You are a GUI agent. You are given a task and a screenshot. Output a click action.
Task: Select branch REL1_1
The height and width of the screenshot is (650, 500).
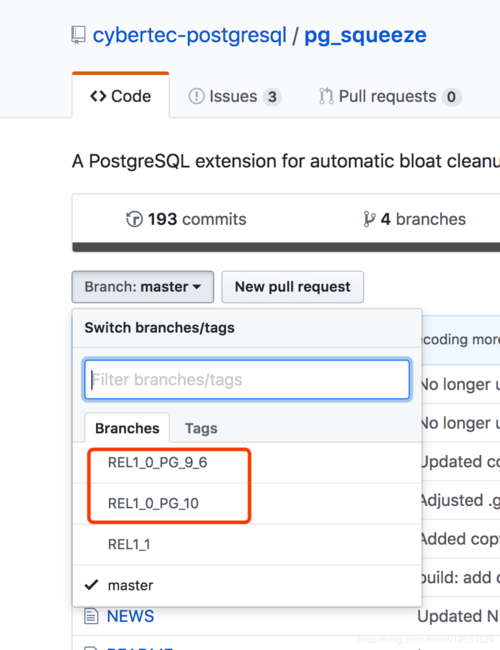point(247,544)
